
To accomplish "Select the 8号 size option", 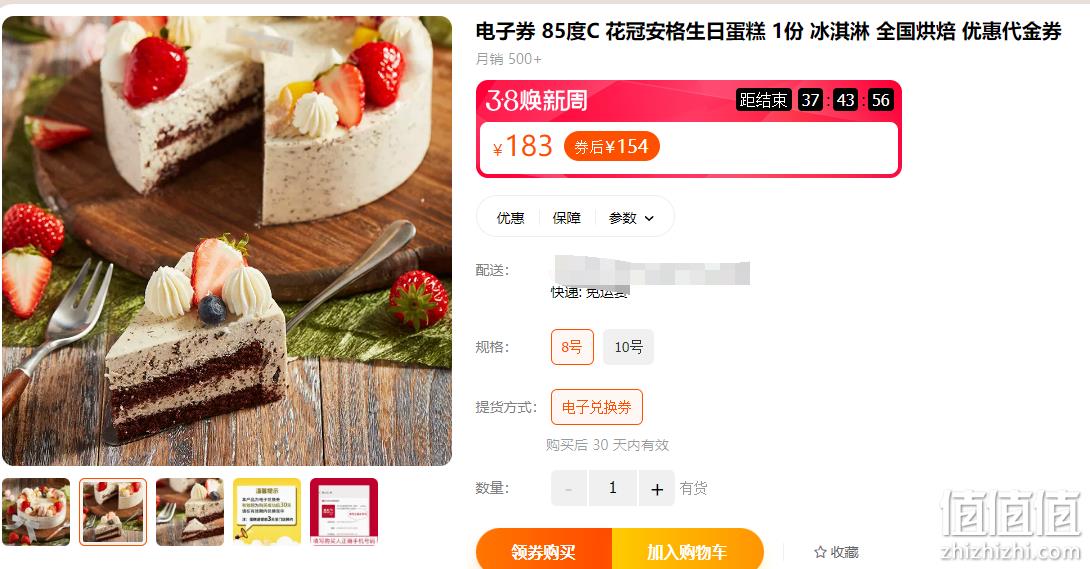I will click(572, 347).
